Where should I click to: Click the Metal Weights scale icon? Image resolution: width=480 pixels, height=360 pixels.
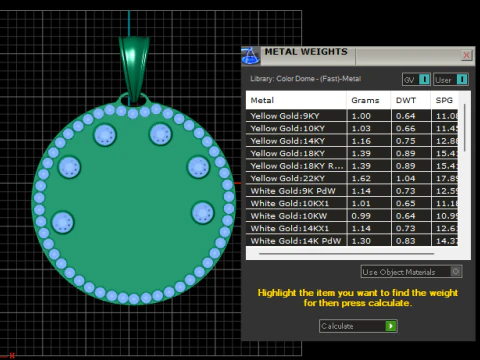(251, 55)
